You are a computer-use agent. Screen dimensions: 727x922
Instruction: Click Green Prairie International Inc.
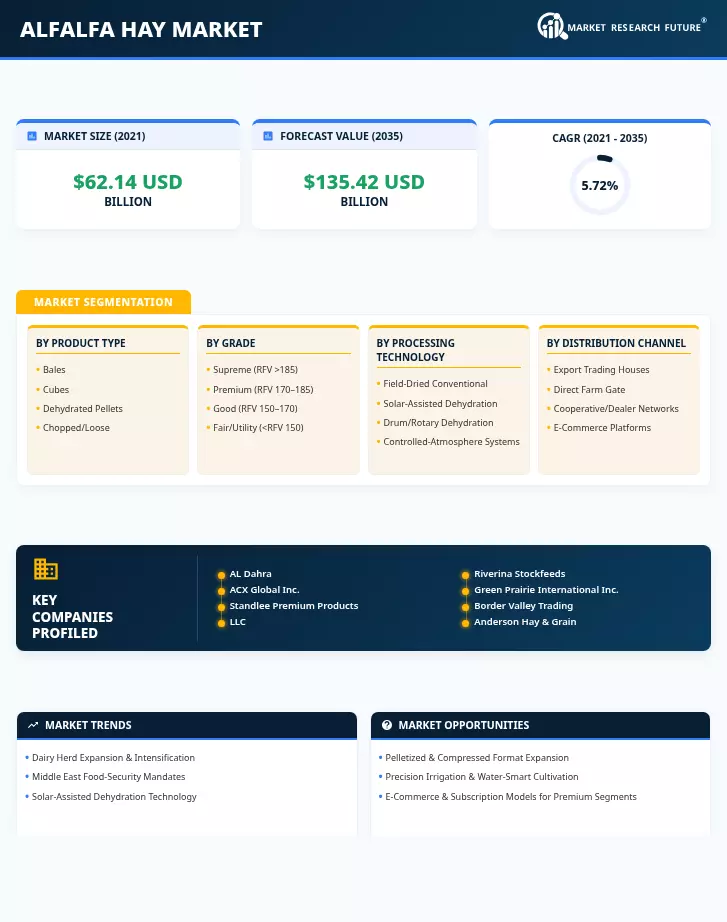click(546, 590)
